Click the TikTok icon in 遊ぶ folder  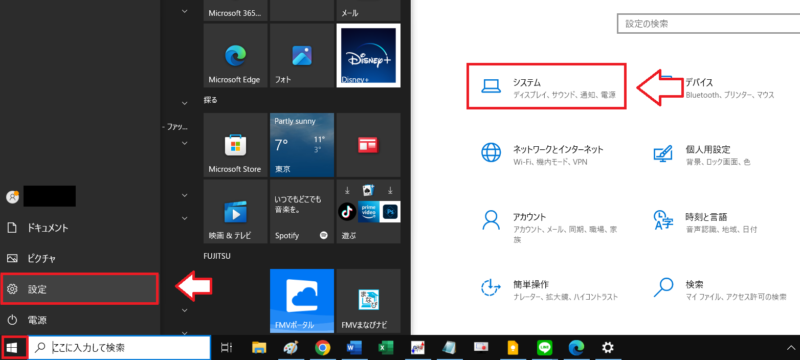(347, 211)
